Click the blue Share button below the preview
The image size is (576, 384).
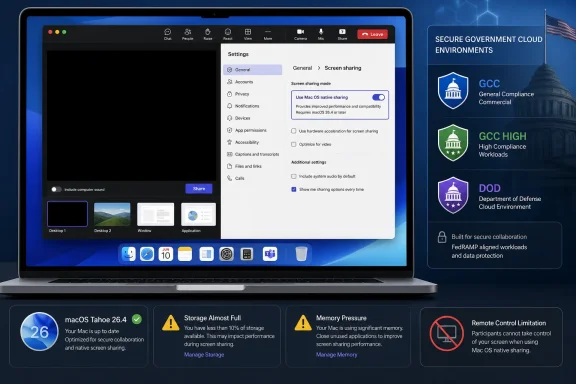[x=199, y=189]
